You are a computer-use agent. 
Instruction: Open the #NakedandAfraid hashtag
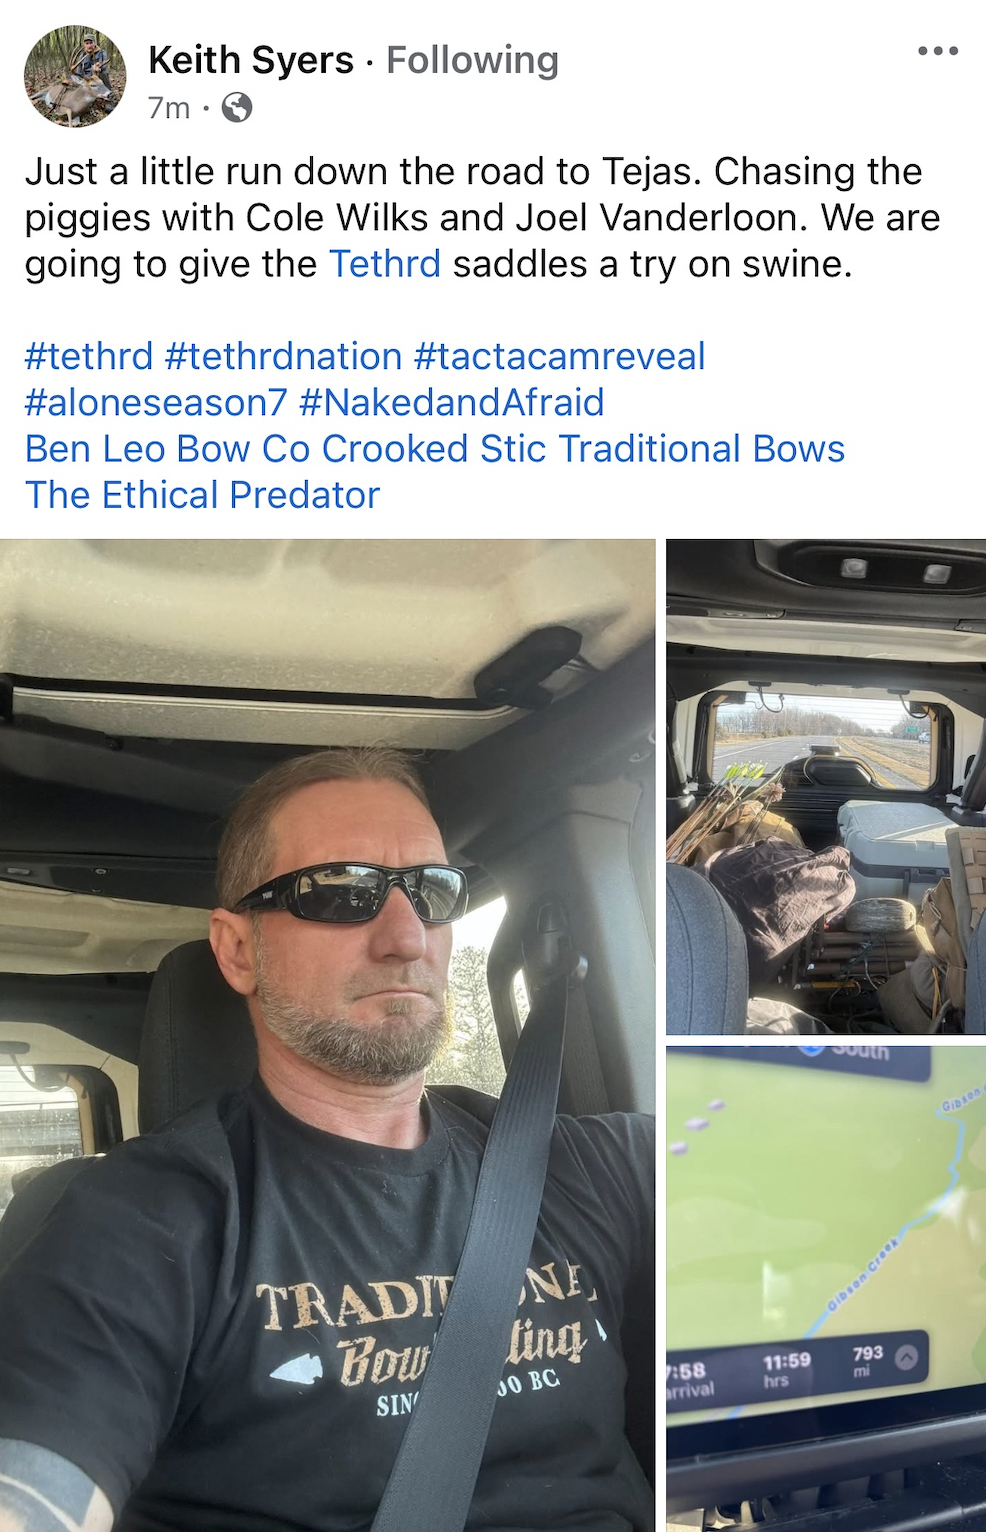451,402
